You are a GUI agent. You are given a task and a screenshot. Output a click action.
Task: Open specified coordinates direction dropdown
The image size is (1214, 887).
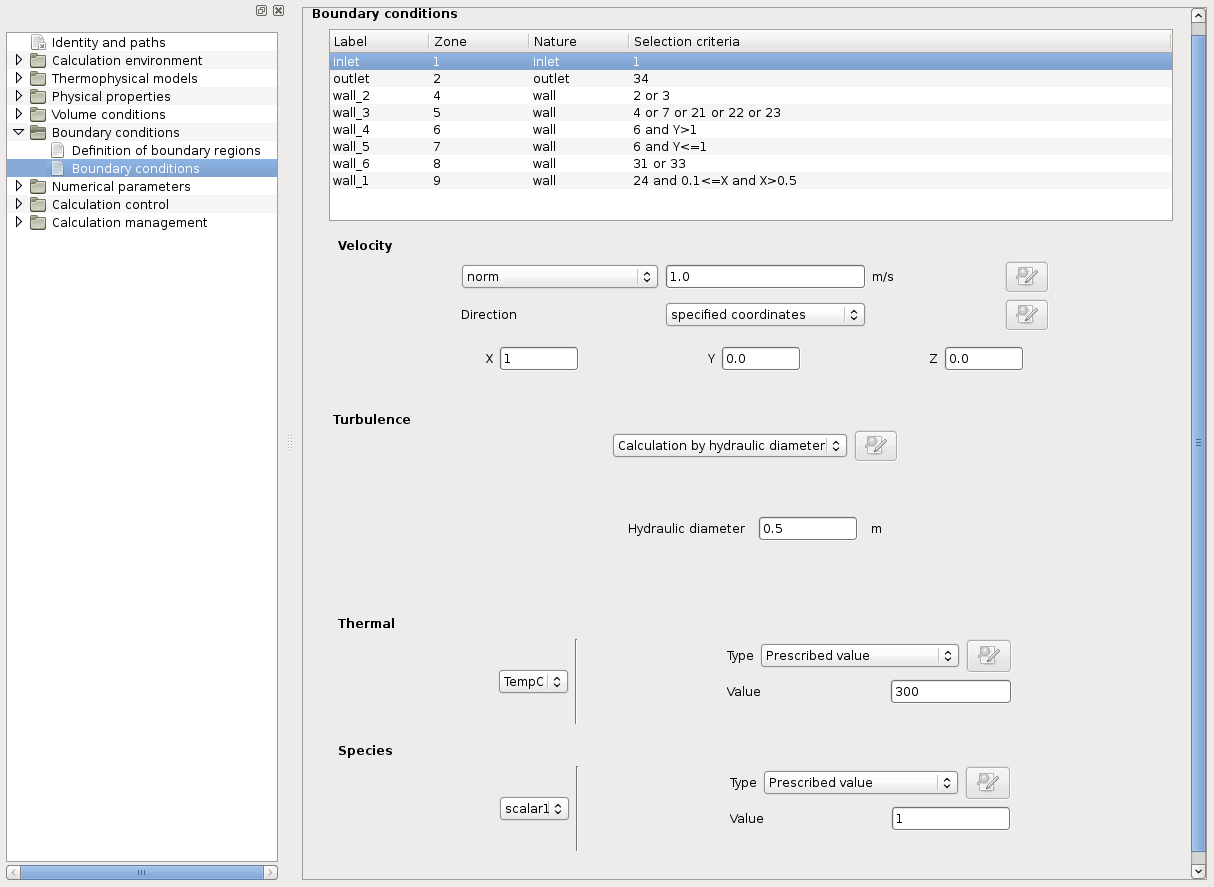click(x=764, y=315)
